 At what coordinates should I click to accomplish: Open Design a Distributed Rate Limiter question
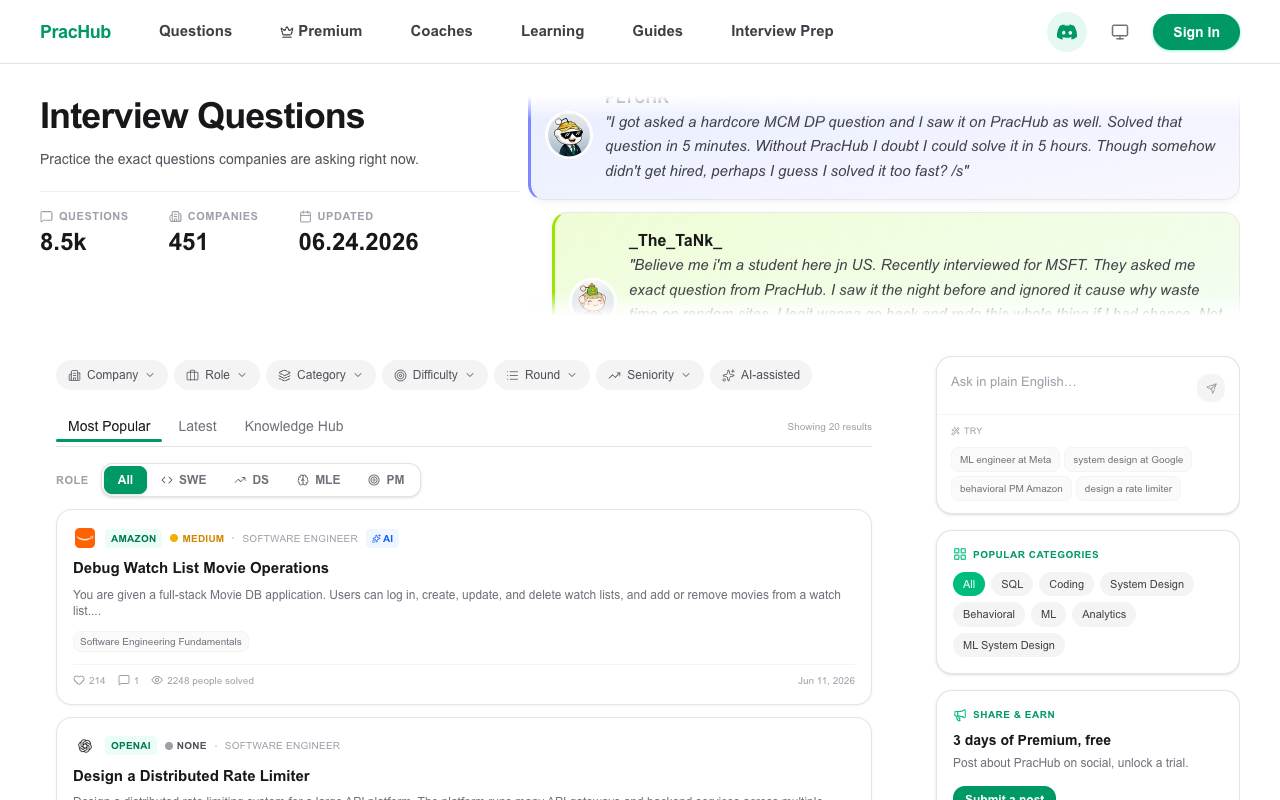(x=191, y=776)
